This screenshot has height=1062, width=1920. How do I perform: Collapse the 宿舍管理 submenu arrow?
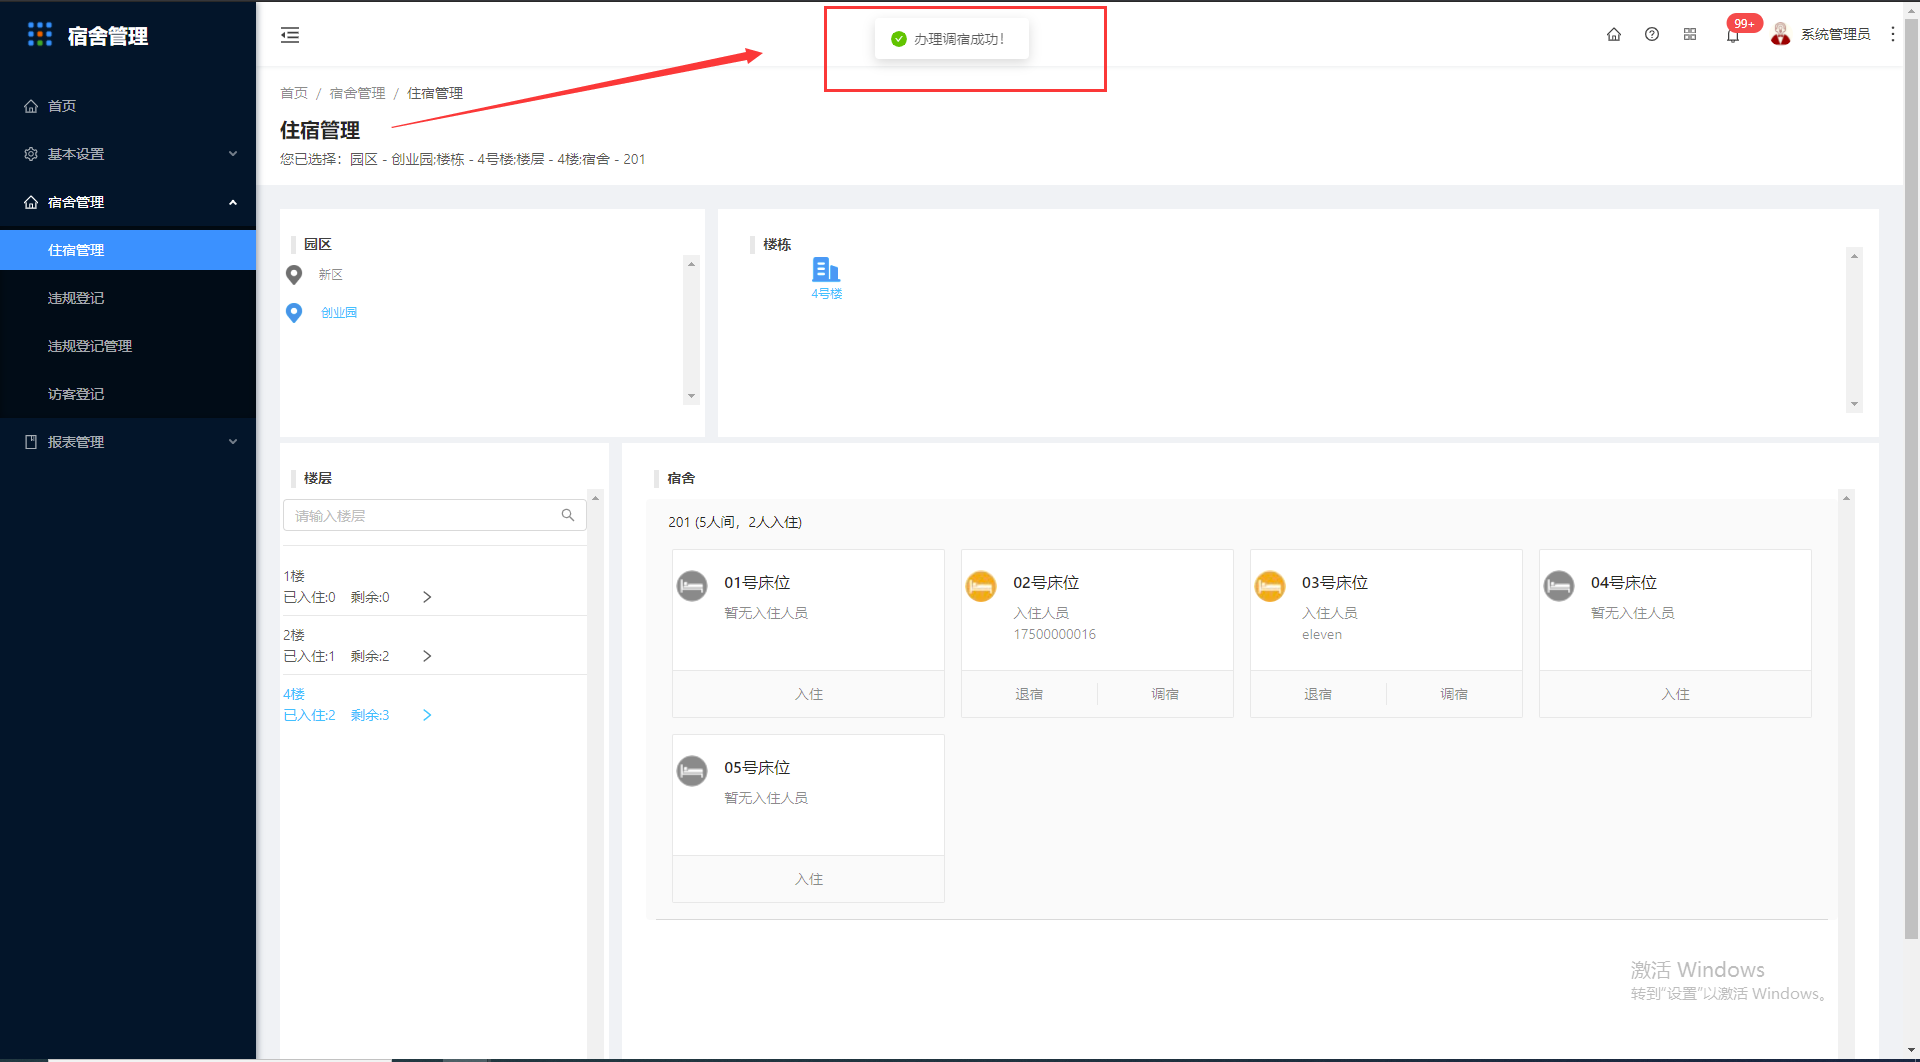tap(233, 202)
